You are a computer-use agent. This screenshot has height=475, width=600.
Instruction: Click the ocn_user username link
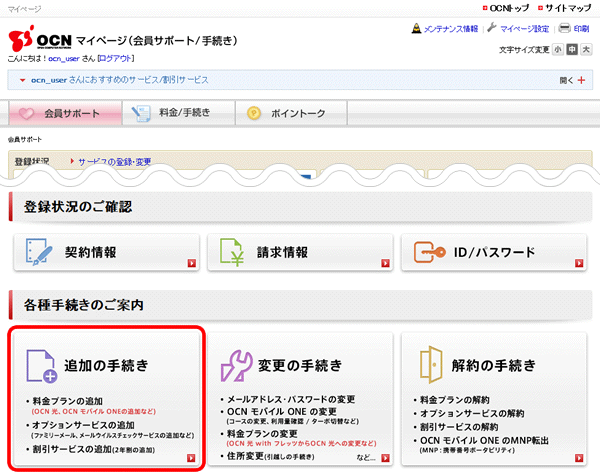pos(64,59)
